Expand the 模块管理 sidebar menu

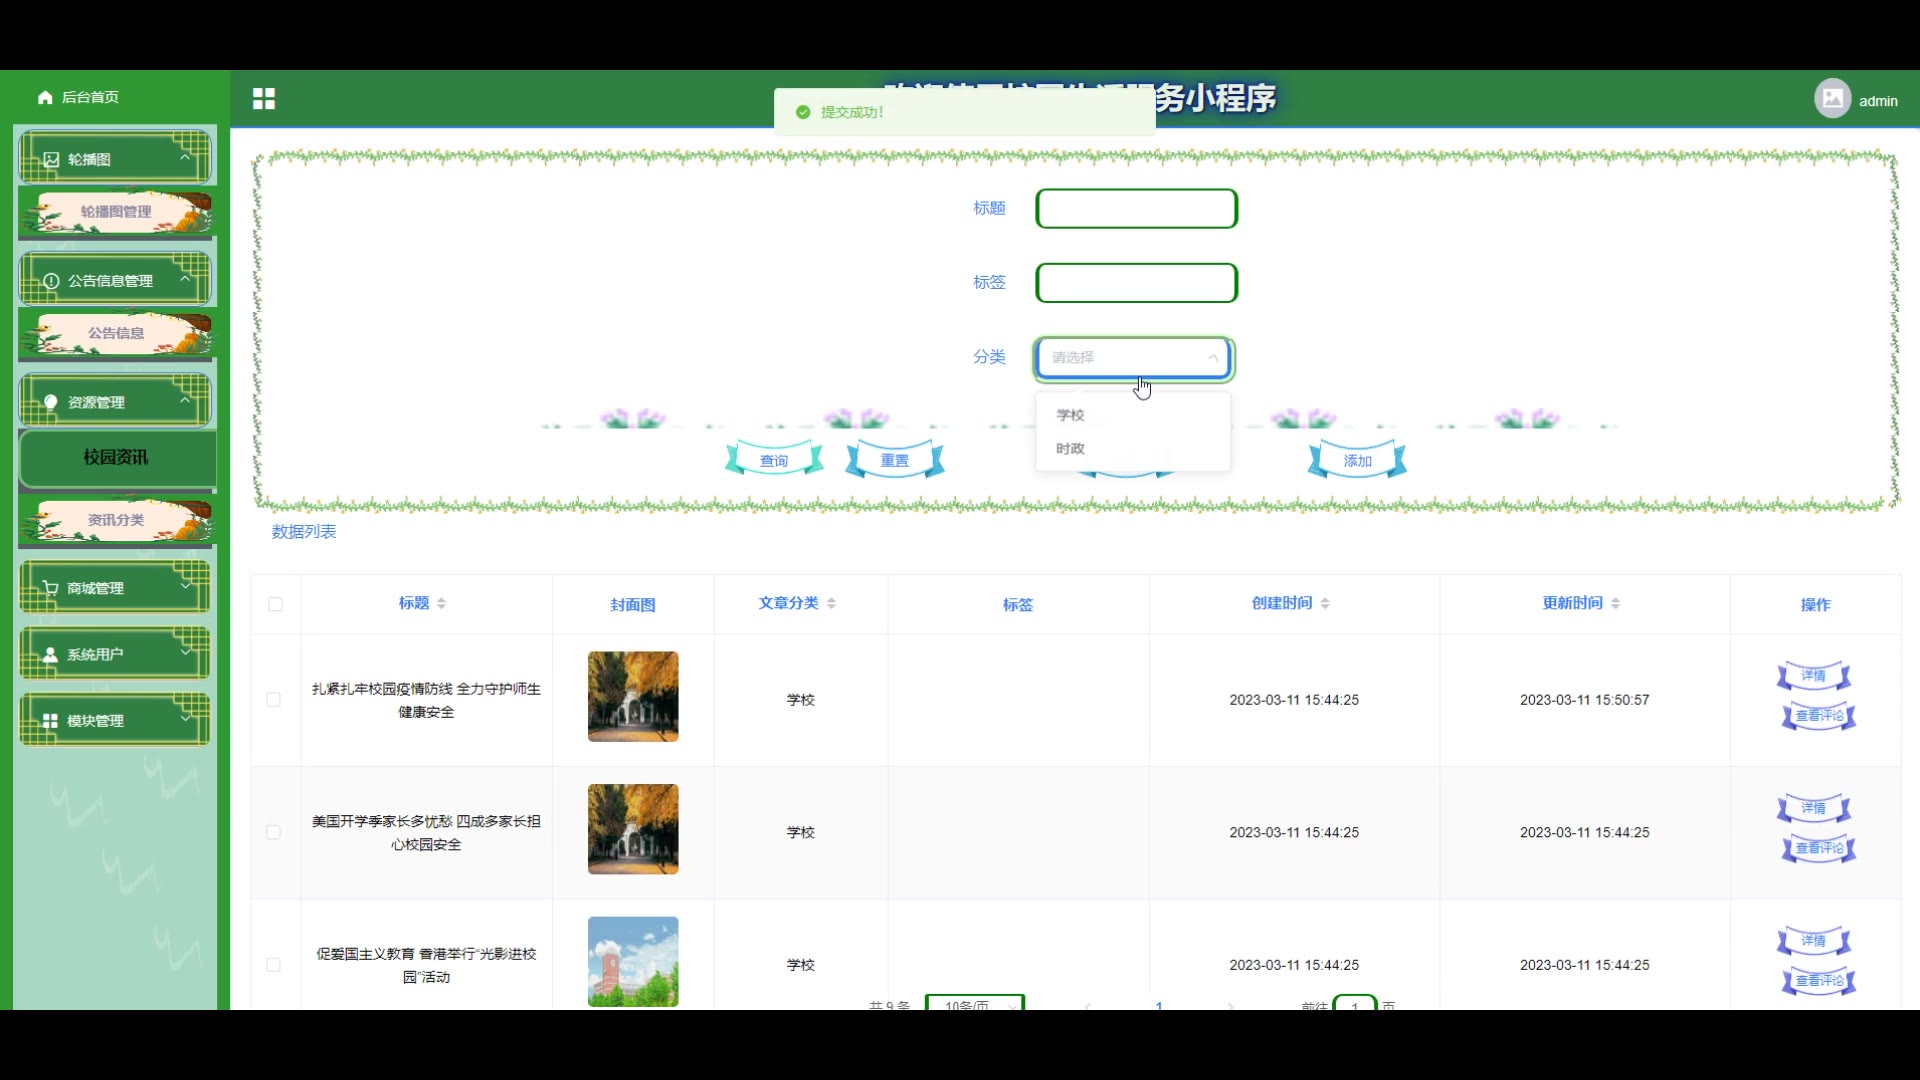[x=114, y=720]
